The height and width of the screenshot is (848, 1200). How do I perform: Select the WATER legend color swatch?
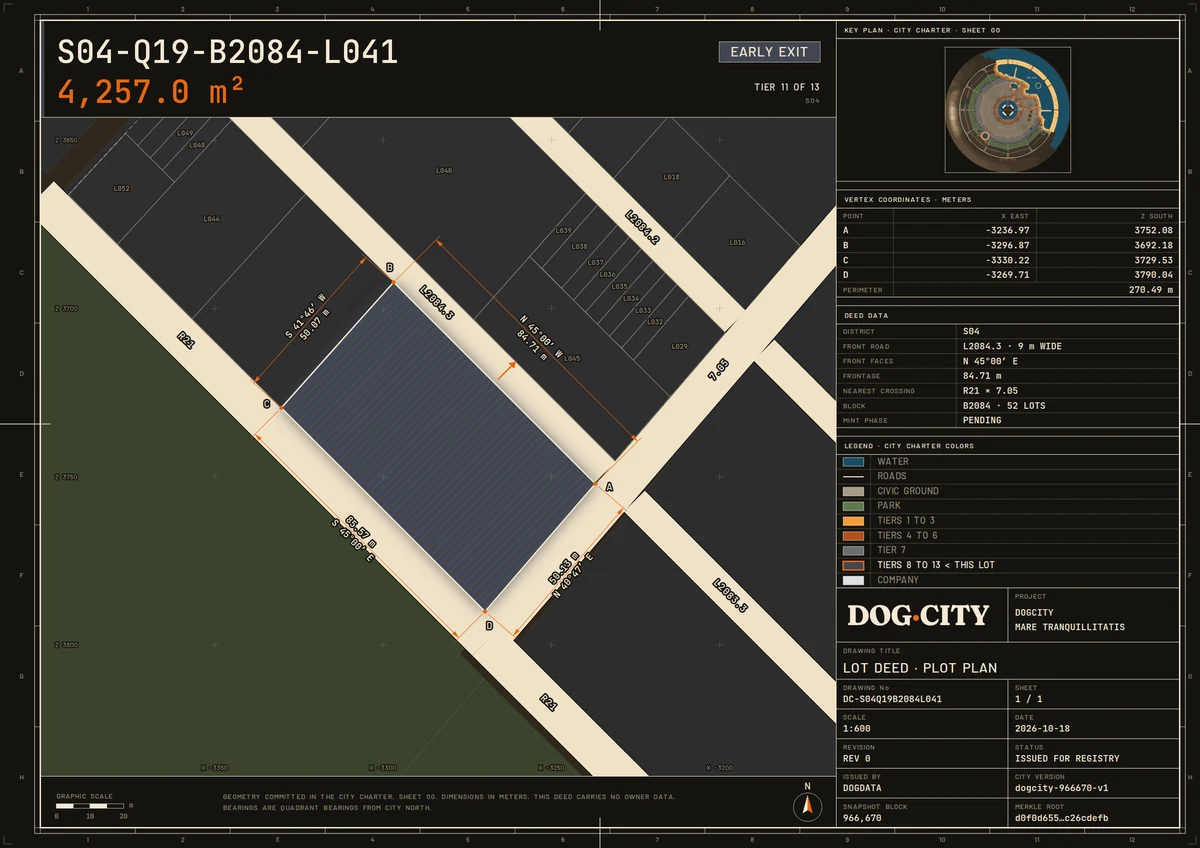[x=853, y=462]
